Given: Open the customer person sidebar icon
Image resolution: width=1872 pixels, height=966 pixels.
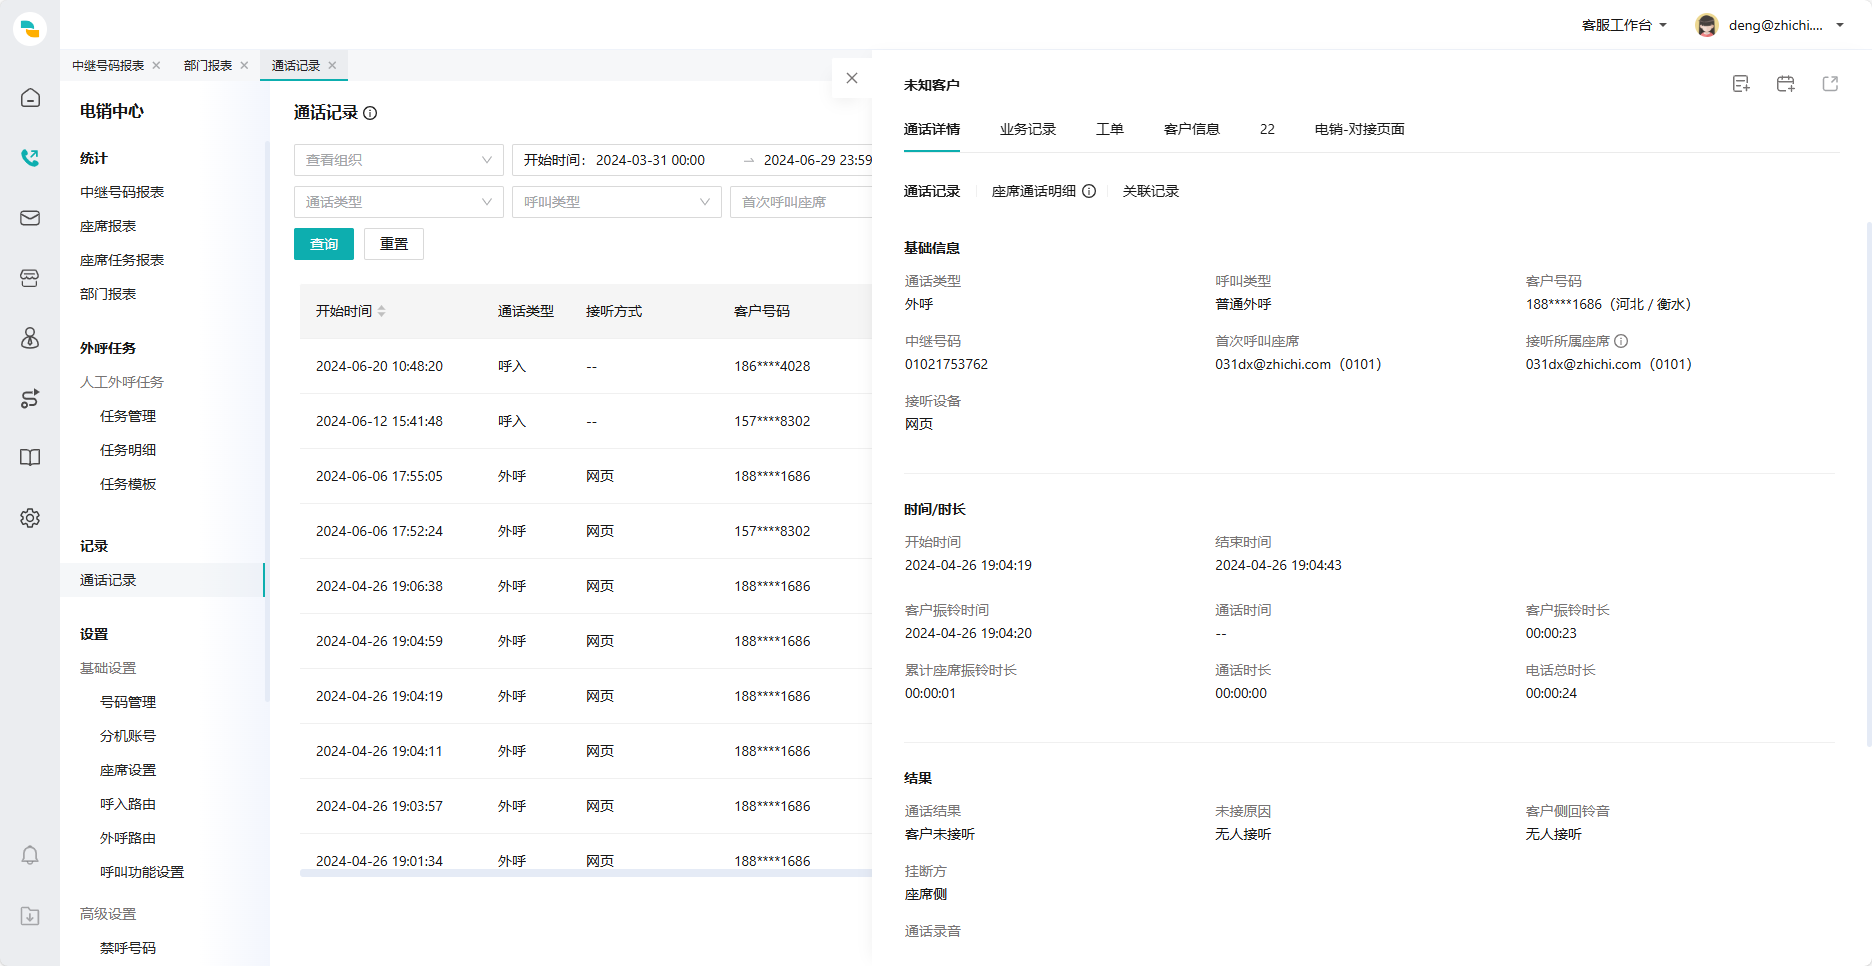Looking at the screenshot, I should coord(30,338).
